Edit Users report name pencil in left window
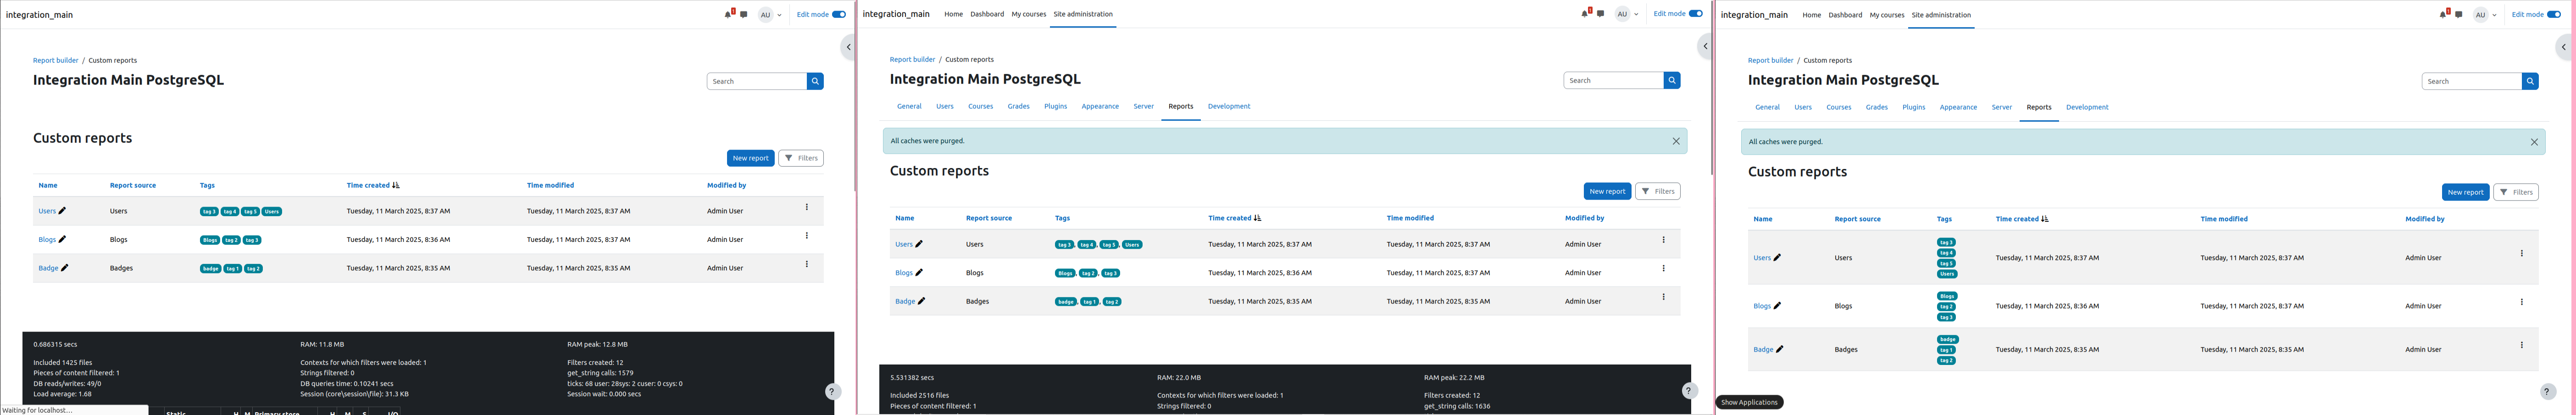The height and width of the screenshot is (415, 2576). click(62, 211)
